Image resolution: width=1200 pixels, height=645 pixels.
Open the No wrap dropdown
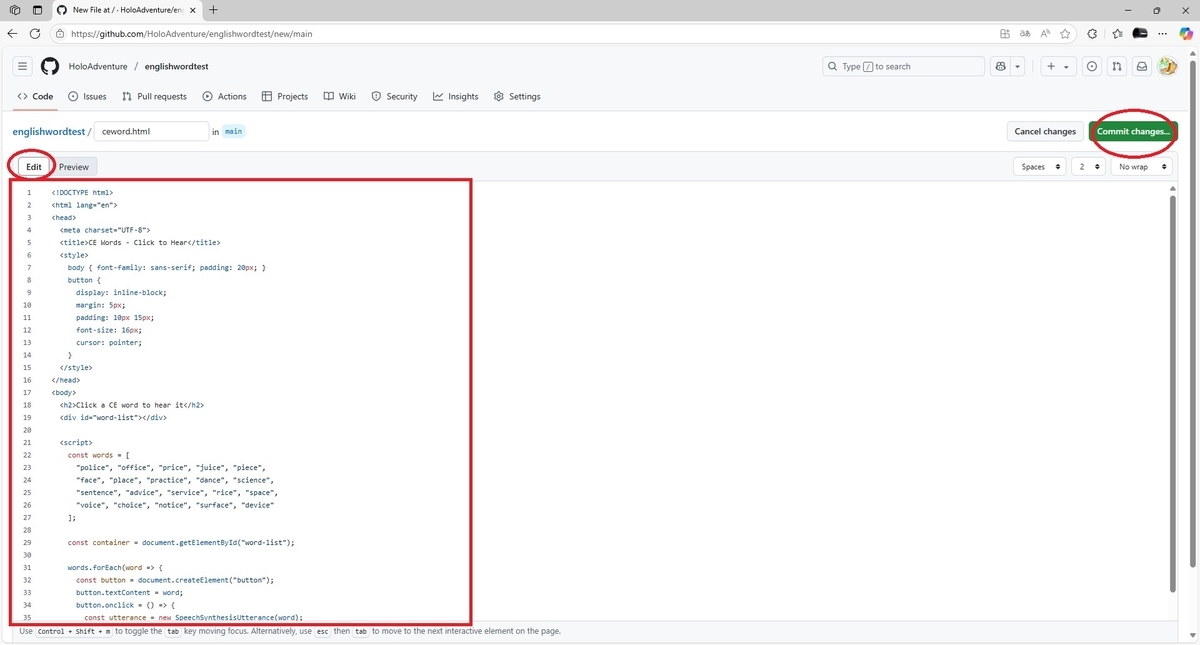[1140, 166]
